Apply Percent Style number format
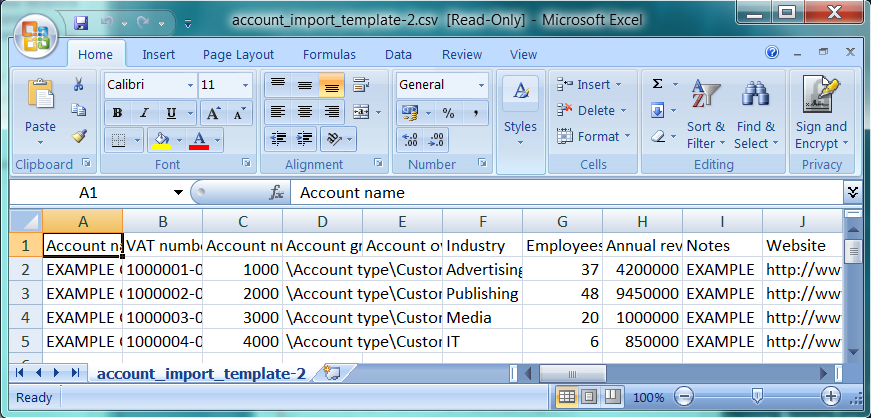 [x=448, y=113]
